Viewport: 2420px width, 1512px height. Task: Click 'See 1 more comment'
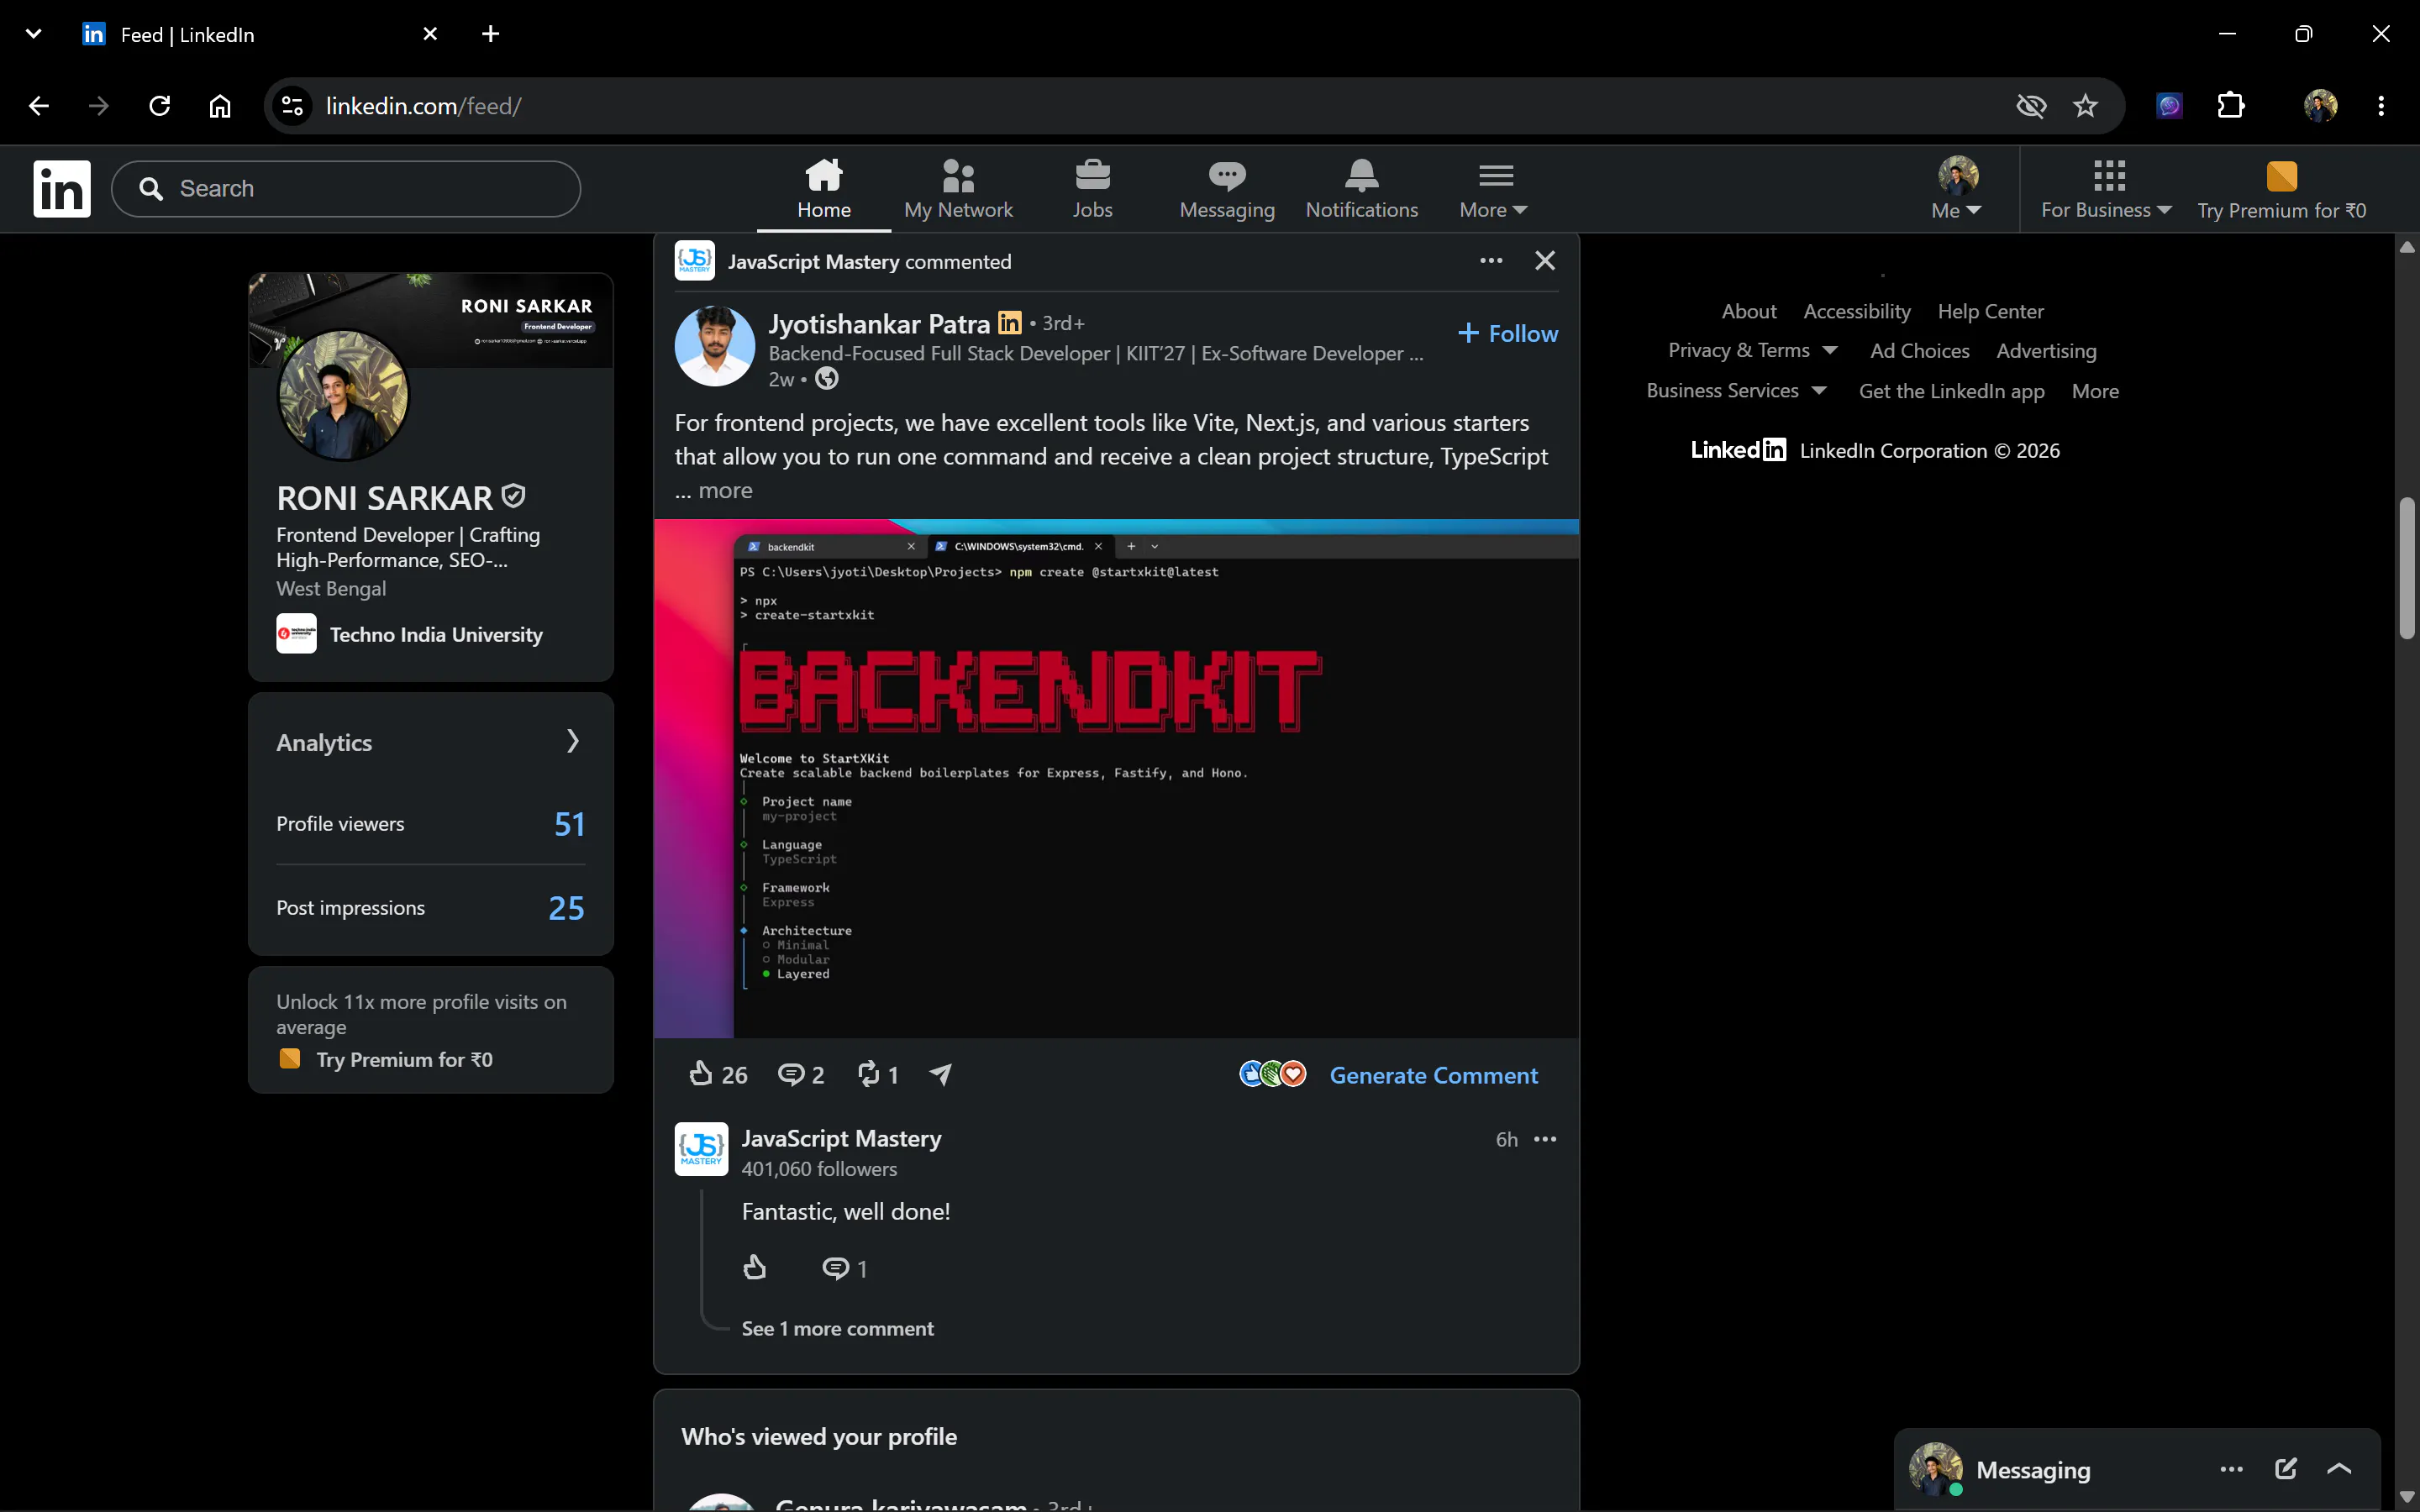coord(837,1329)
